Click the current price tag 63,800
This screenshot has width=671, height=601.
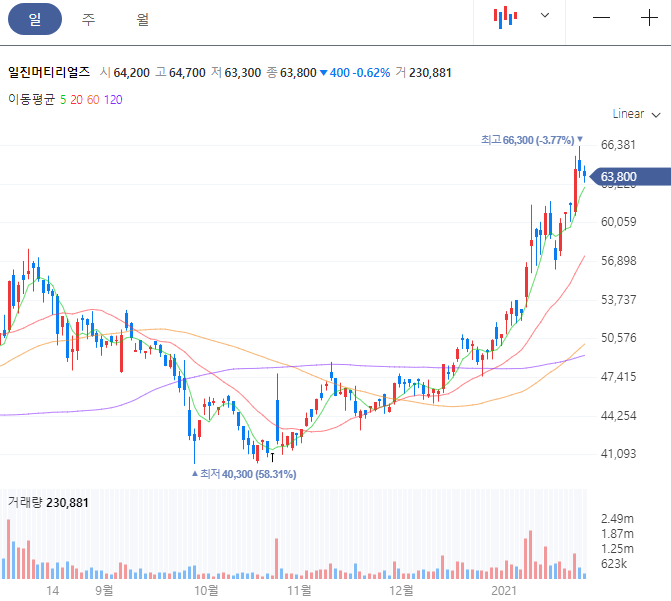click(x=630, y=176)
